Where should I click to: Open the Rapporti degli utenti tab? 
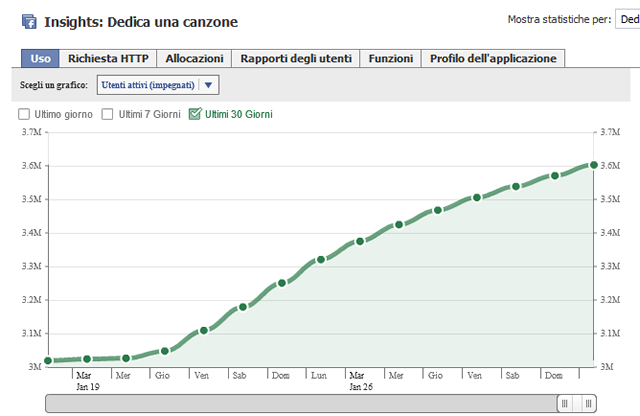tap(296, 58)
